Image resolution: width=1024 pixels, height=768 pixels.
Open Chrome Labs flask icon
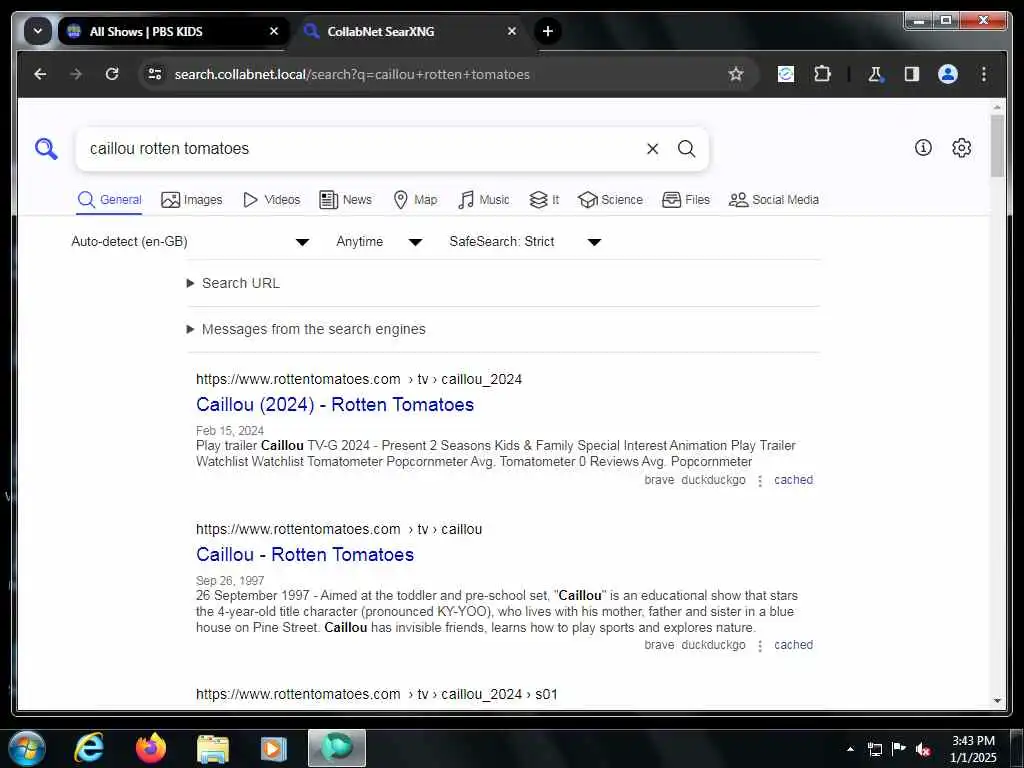(875, 74)
